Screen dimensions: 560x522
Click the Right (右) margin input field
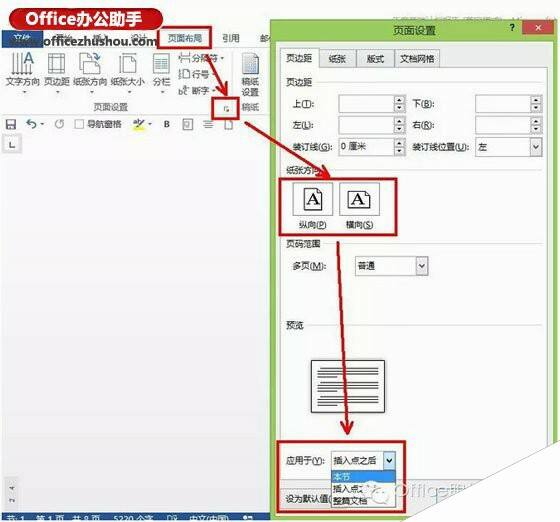click(x=503, y=125)
